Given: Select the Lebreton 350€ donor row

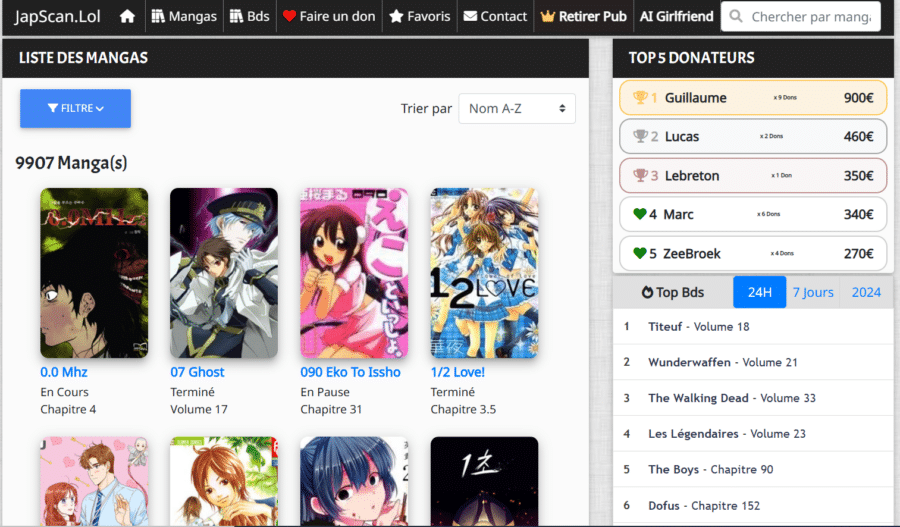Looking at the screenshot, I should click(753, 176).
